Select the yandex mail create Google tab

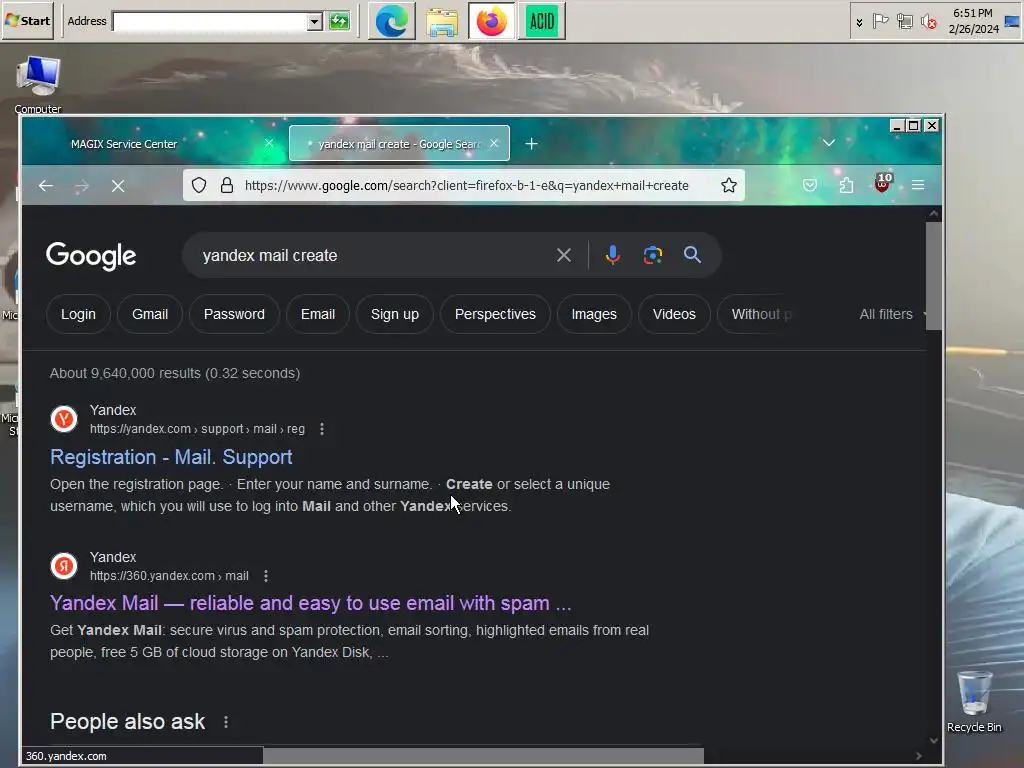tap(398, 144)
